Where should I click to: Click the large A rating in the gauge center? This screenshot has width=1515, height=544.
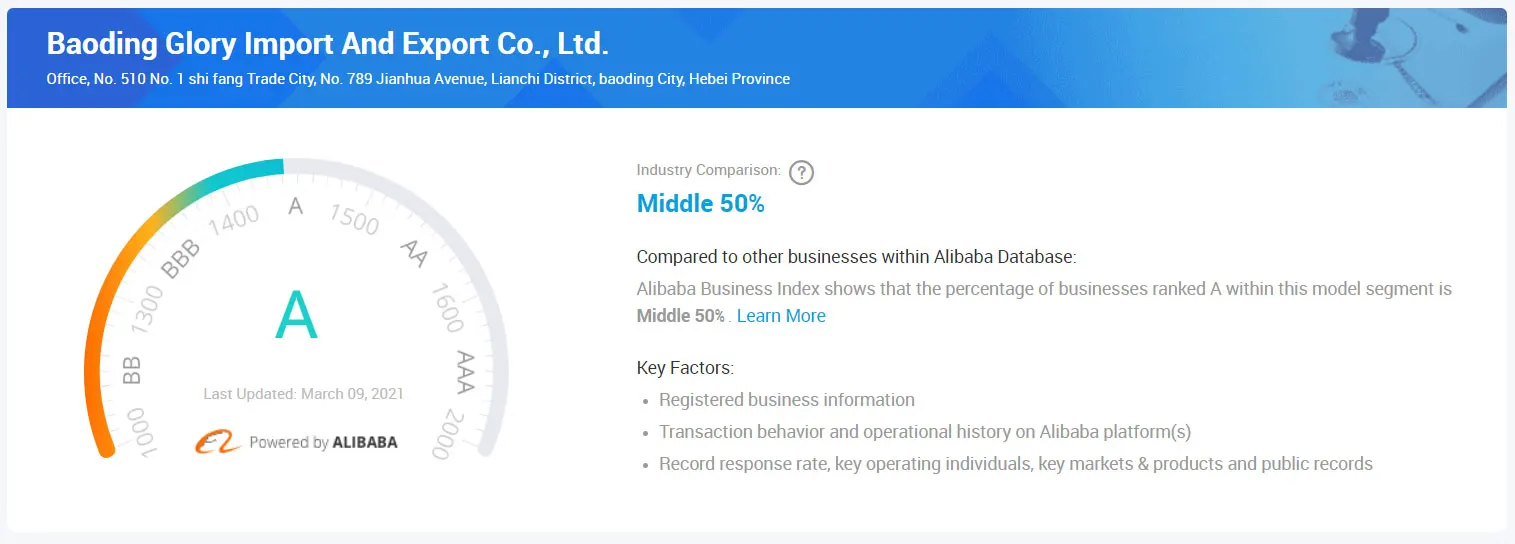point(296,315)
